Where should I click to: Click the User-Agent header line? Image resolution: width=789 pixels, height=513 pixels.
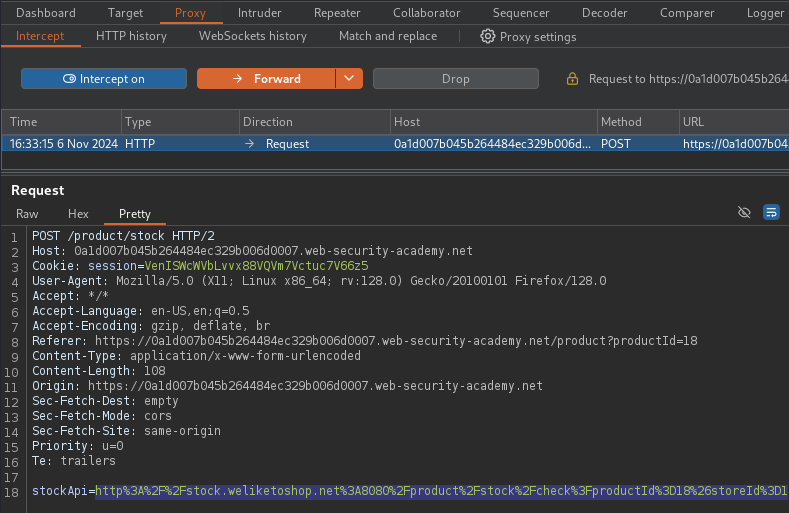coord(319,281)
